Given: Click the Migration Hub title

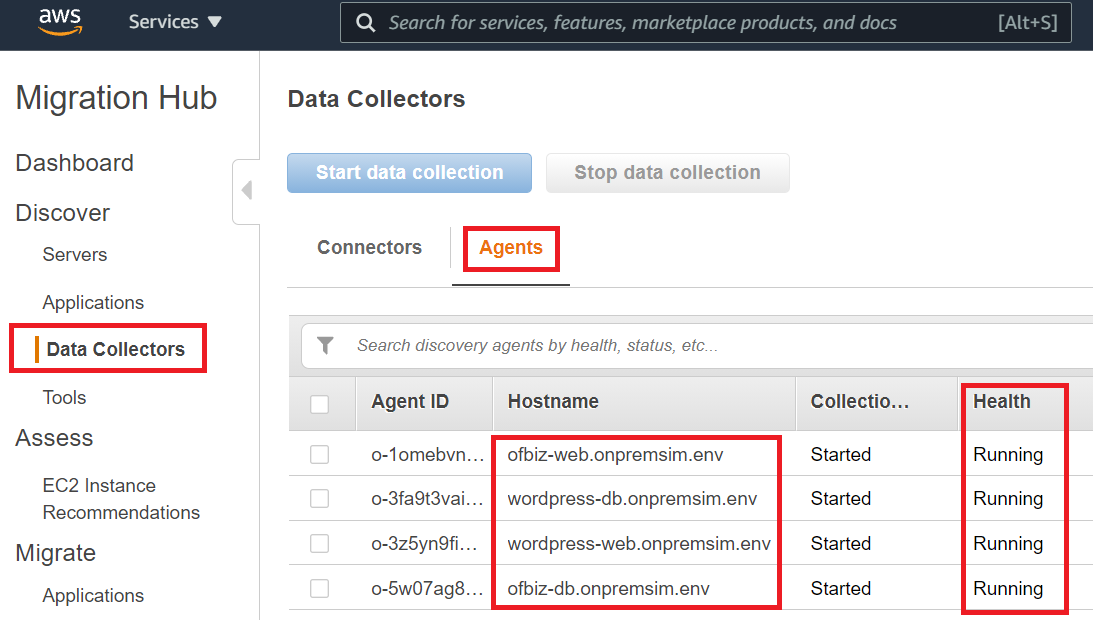Looking at the screenshot, I should (116, 98).
